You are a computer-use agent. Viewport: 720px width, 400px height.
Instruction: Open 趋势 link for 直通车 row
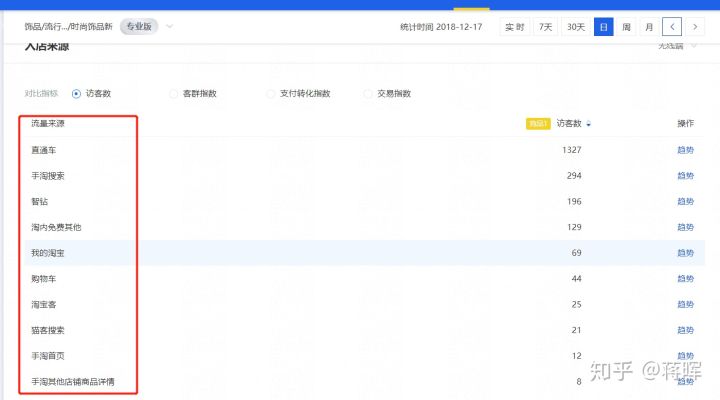pos(685,150)
